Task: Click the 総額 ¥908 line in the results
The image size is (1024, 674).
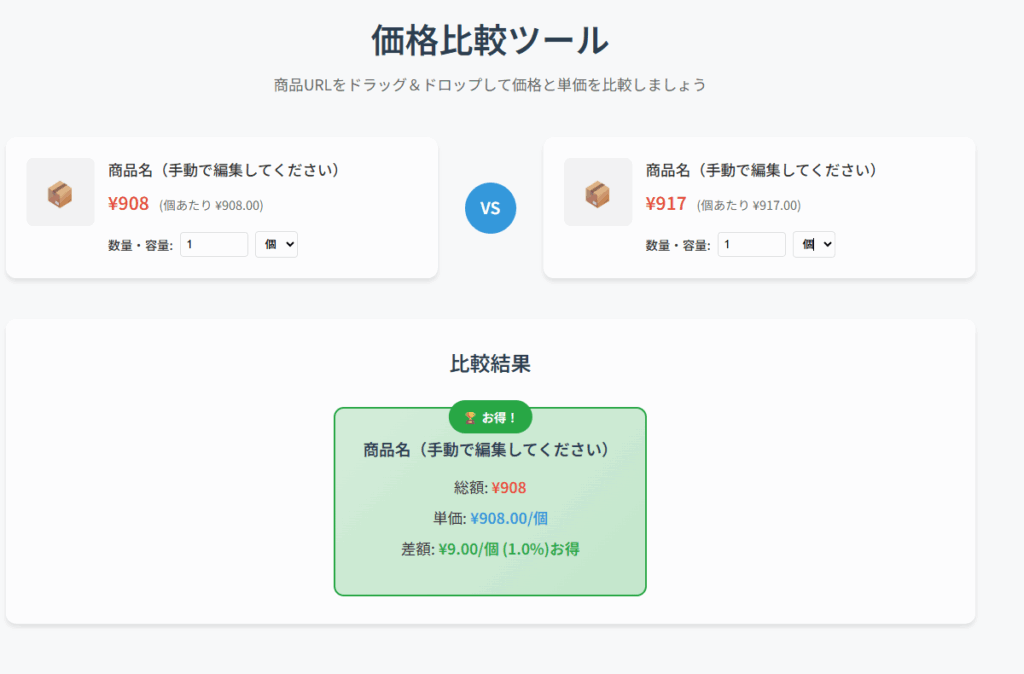Action: point(490,488)
